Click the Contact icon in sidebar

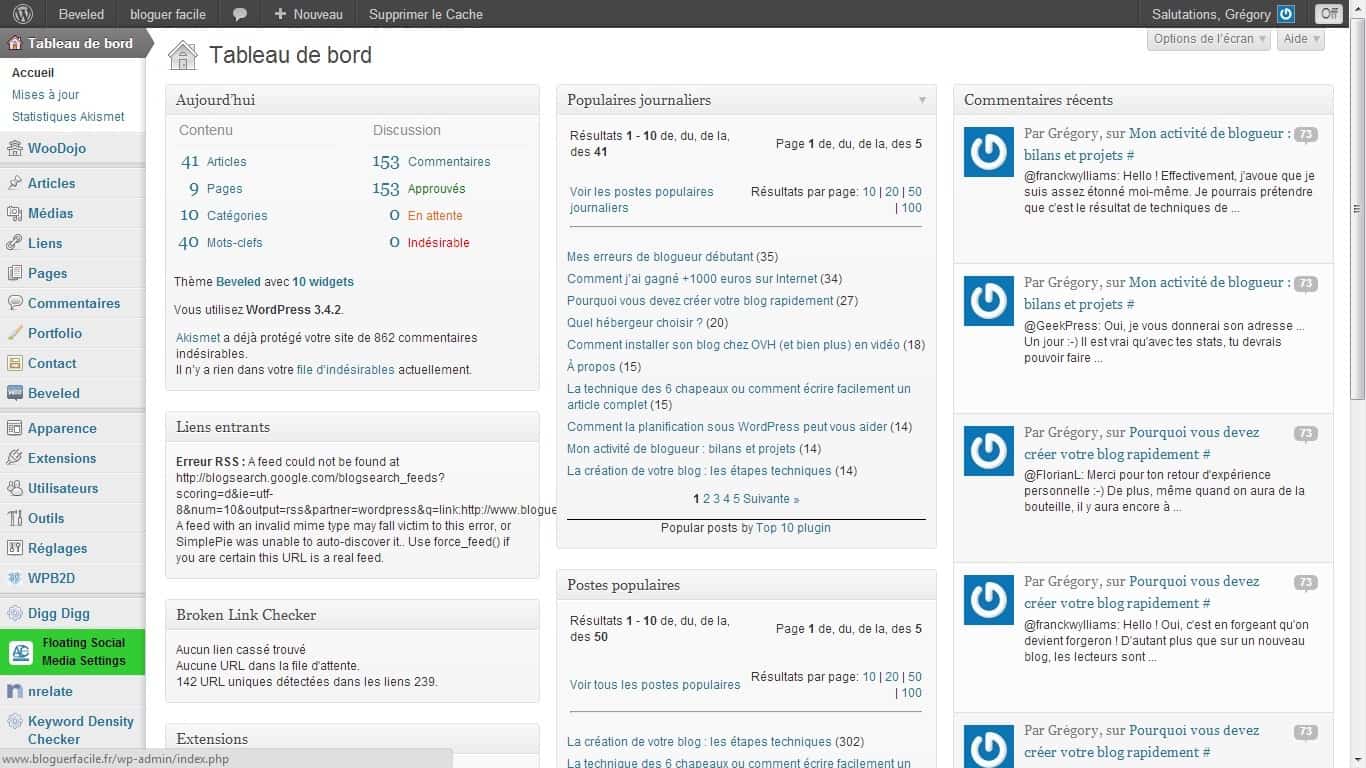(15, 363)
